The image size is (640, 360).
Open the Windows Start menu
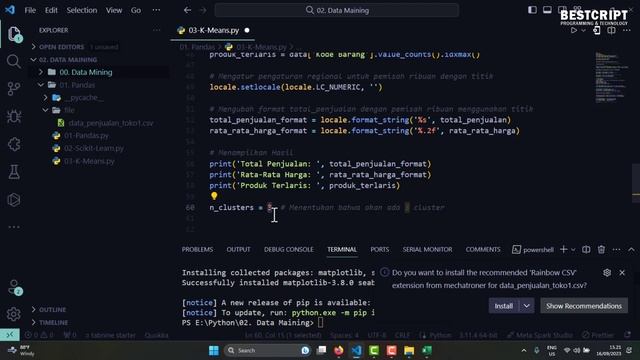pos(214,350)
